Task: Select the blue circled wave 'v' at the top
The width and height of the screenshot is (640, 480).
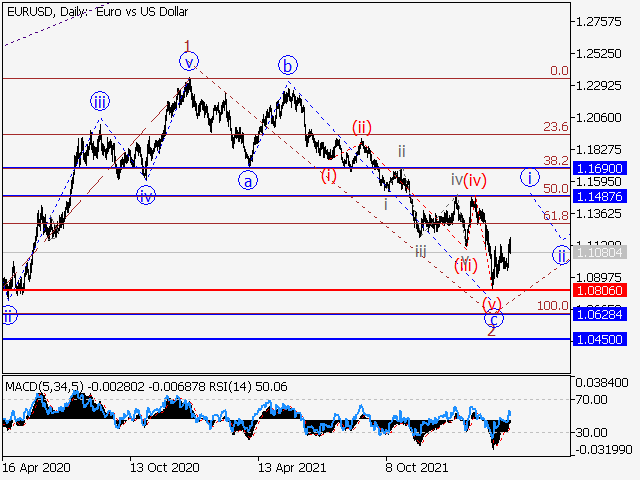Action: [x=189, y=62]
